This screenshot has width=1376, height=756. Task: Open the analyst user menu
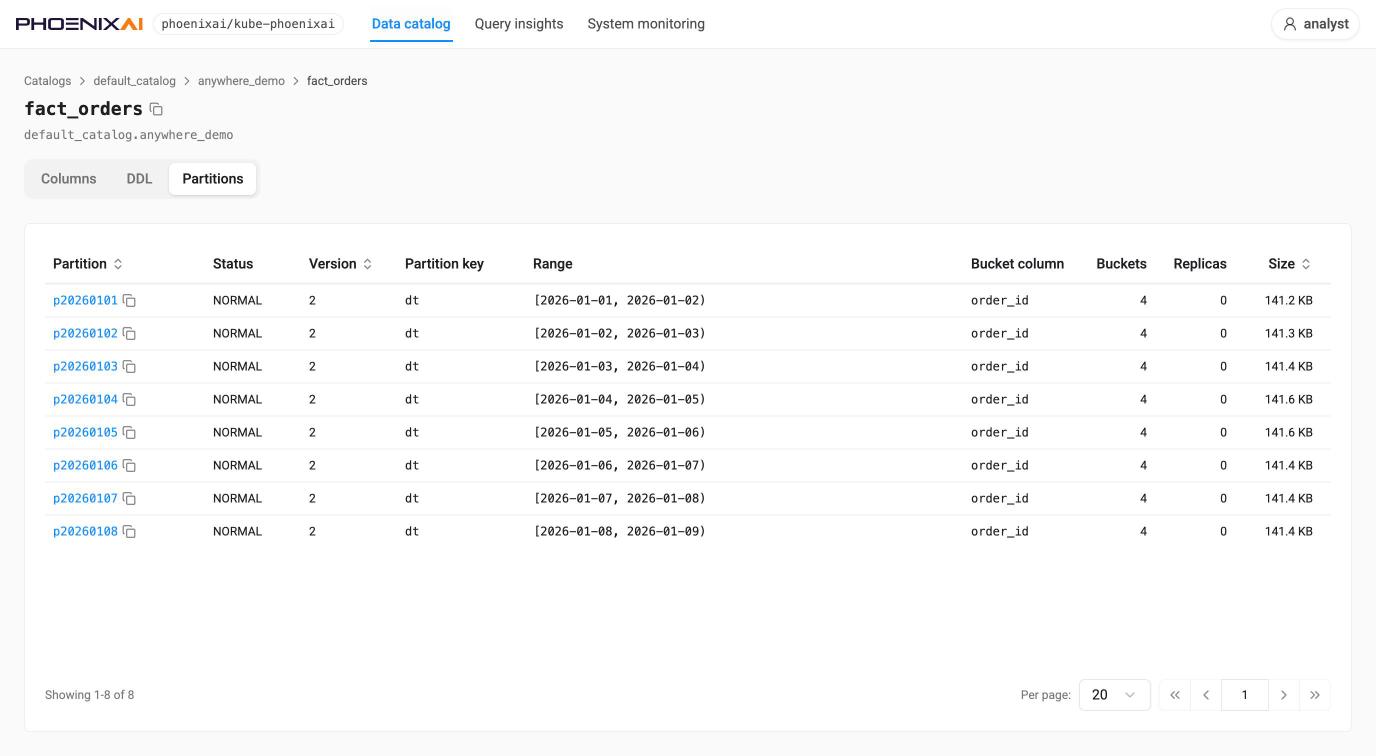coord(1315,24)
